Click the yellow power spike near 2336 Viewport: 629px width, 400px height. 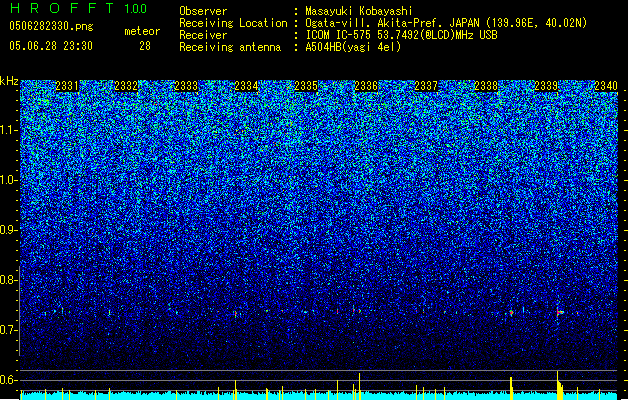click(359, 386)
